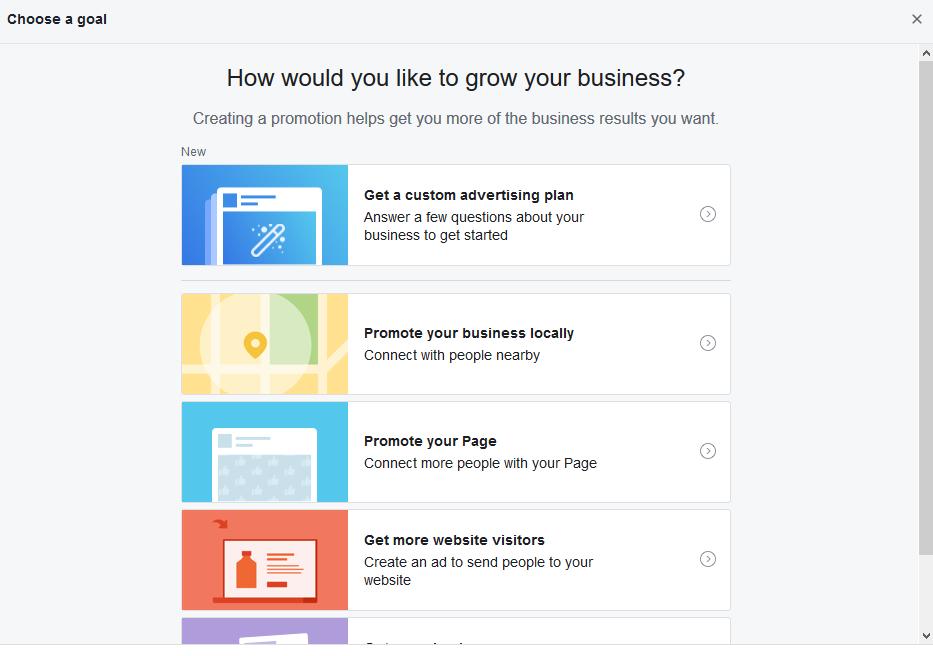Click the scrollbar down arrow
The width and height of the screenshot is (933, 656).
pos(926,634)
